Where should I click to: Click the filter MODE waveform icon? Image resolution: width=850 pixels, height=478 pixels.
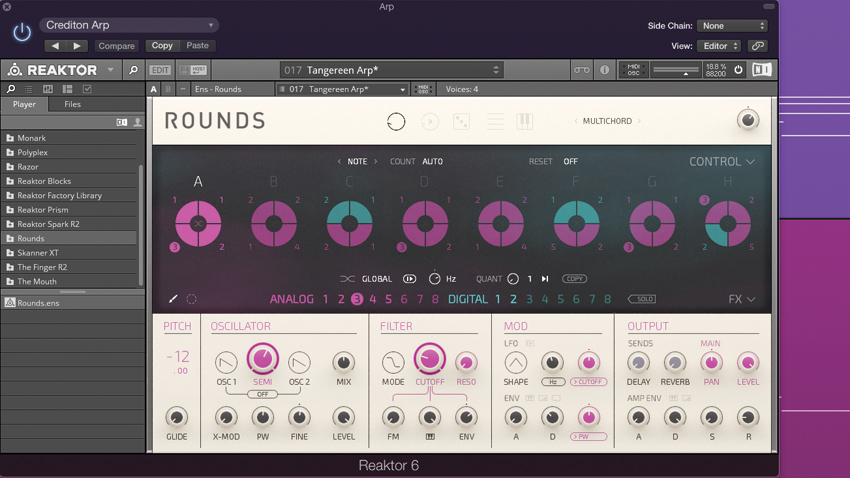[x=392, y=363]
